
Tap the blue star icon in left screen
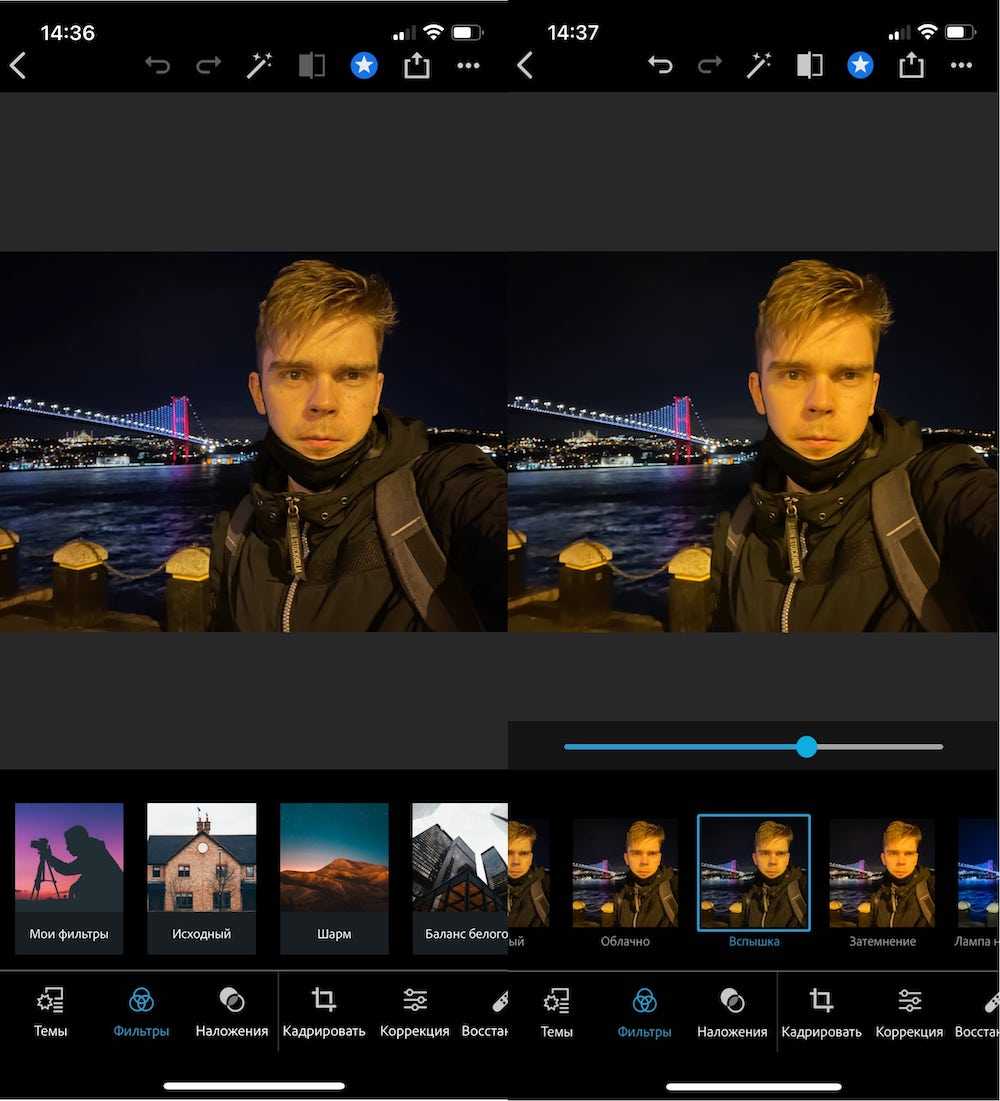364,66
